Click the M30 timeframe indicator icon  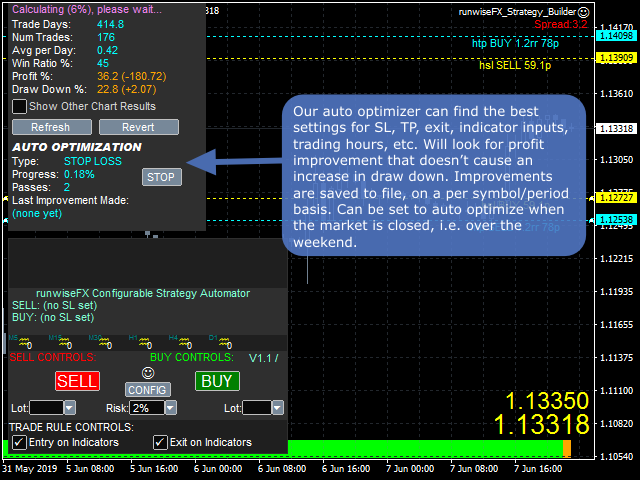[103, 341]
